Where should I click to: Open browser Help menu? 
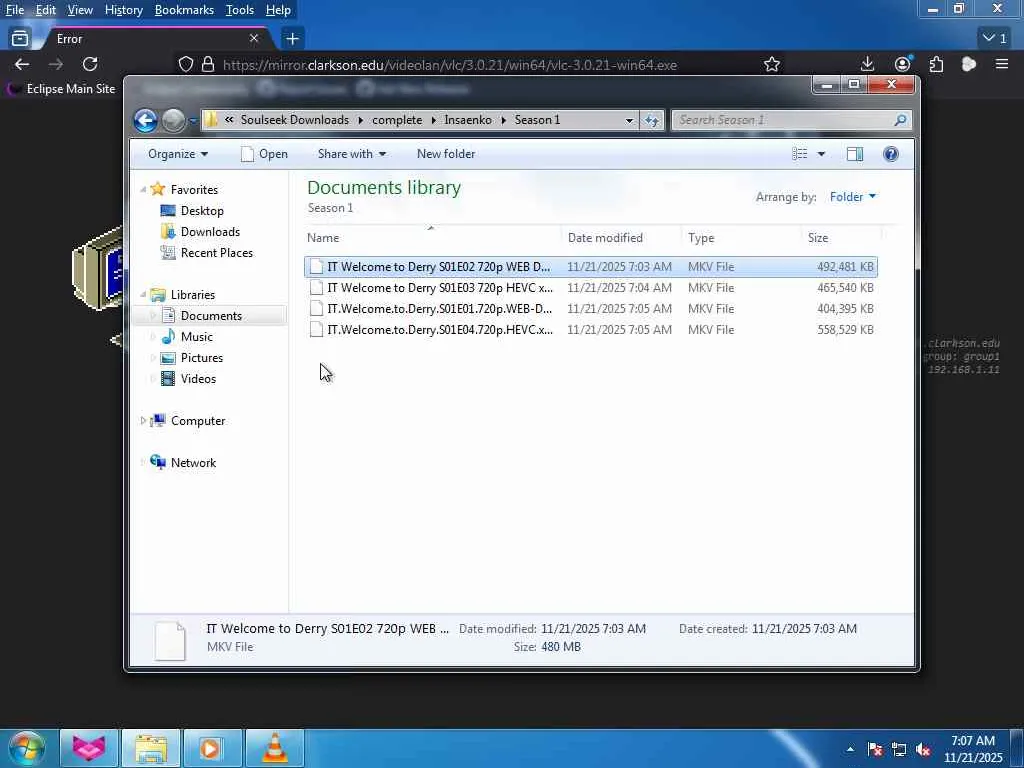(278, 10)
